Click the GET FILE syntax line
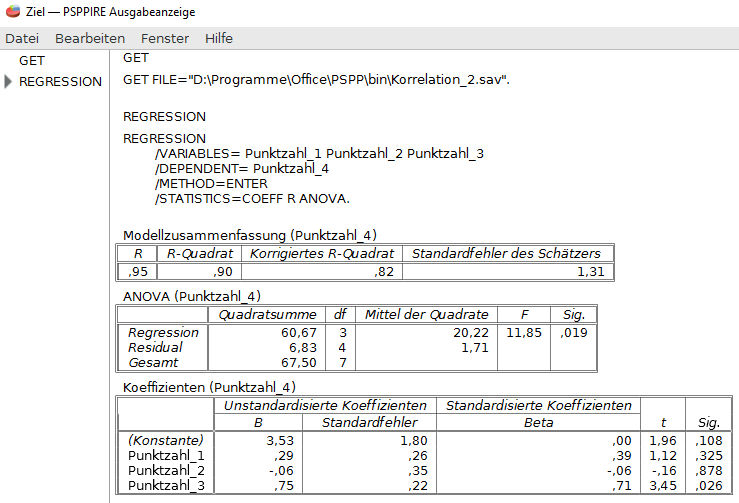This screenshot has width=739, height=503. 316,79
